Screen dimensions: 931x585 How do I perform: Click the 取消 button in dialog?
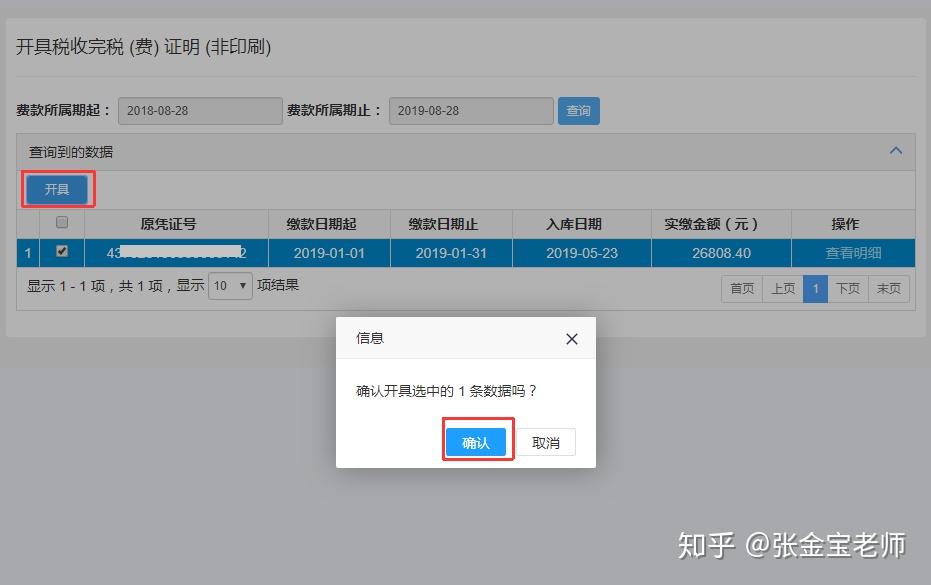coord(546,442)
